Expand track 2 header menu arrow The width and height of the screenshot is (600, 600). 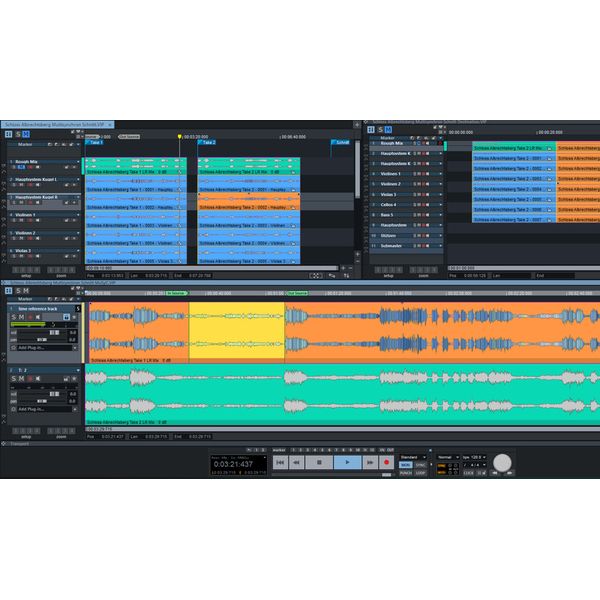point(78,370)
